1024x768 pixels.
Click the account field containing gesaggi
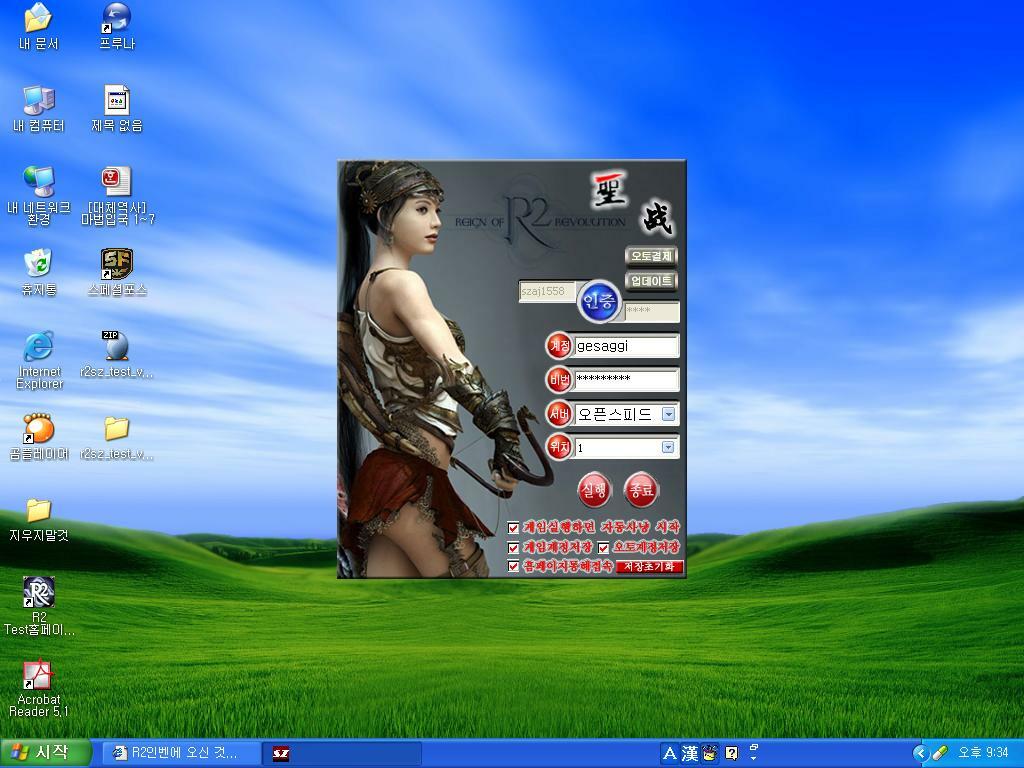pos(626,346)
